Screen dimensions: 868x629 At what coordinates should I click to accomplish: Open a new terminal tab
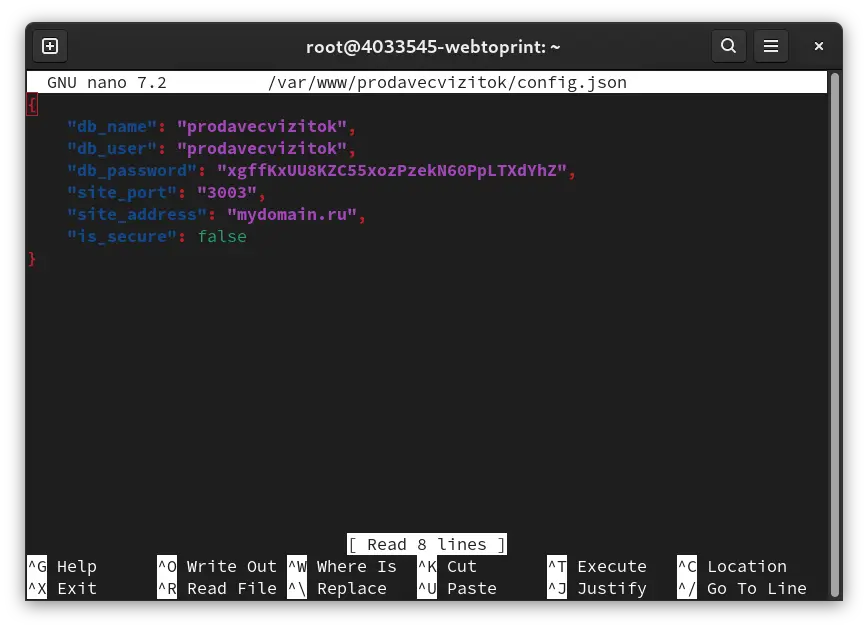point(50,47)
